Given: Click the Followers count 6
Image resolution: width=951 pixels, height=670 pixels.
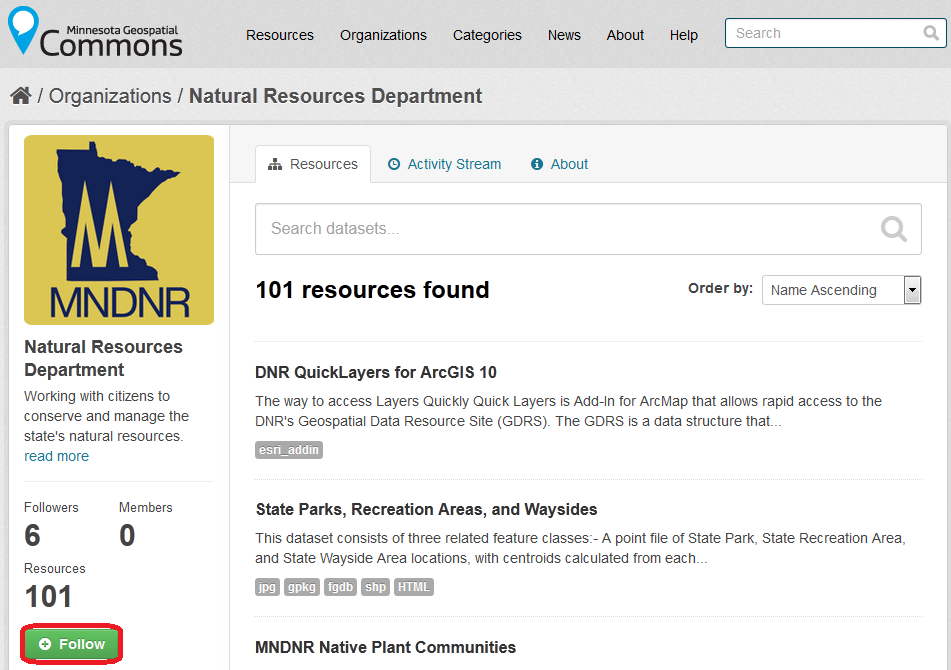Looking at the screenshot, I should (x=32, y=535).
